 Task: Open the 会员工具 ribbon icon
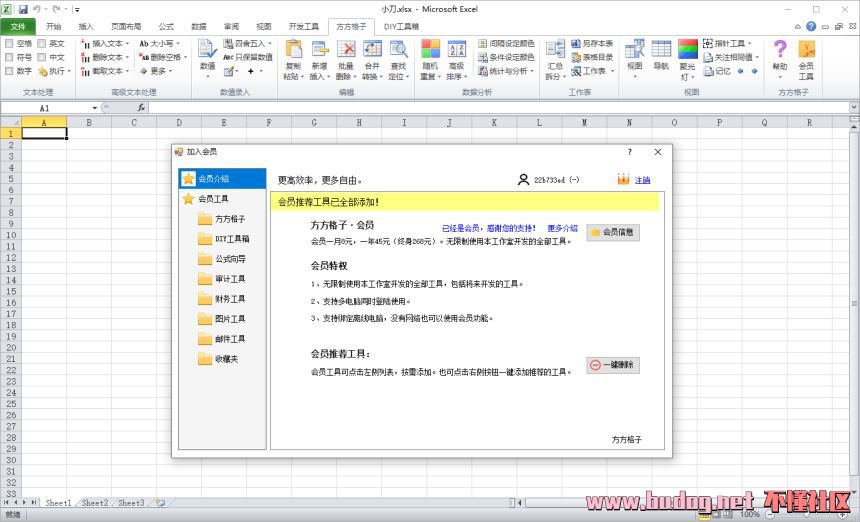[806, 59]
